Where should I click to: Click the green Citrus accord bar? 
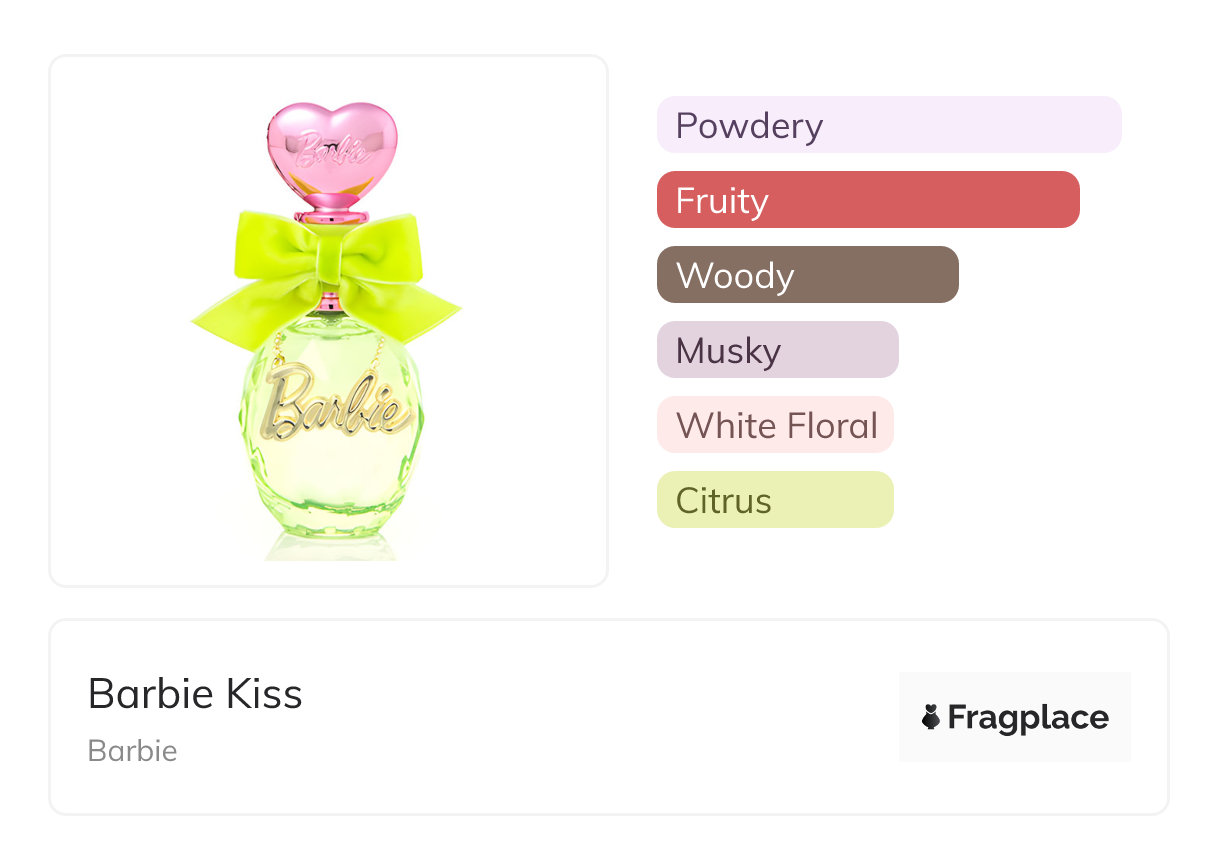pos(774,500)
